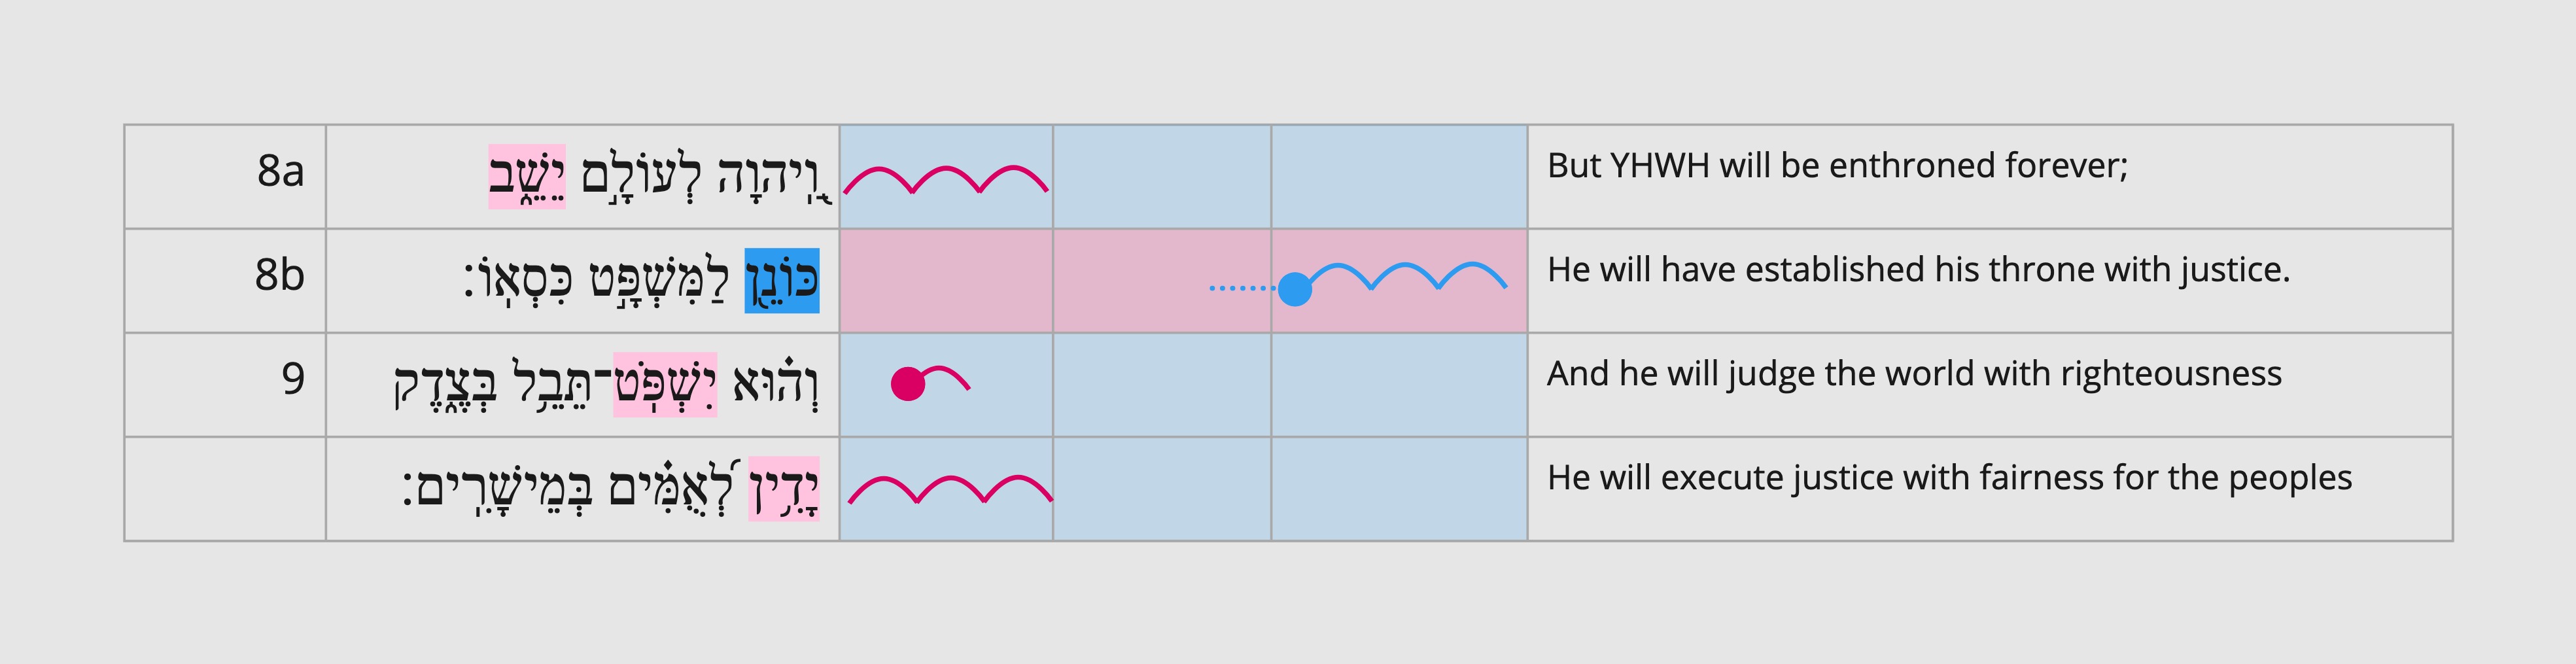Click the pink-highlighted first word in bottom row
The height and width of the screenshot is (664, 2576).
[x=784, y=489]
